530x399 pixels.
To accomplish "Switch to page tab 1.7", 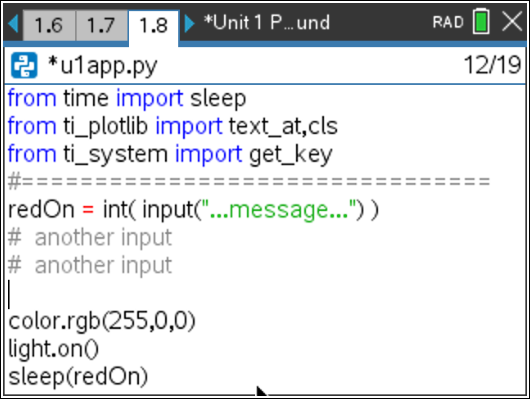I will tap(101, 25).
